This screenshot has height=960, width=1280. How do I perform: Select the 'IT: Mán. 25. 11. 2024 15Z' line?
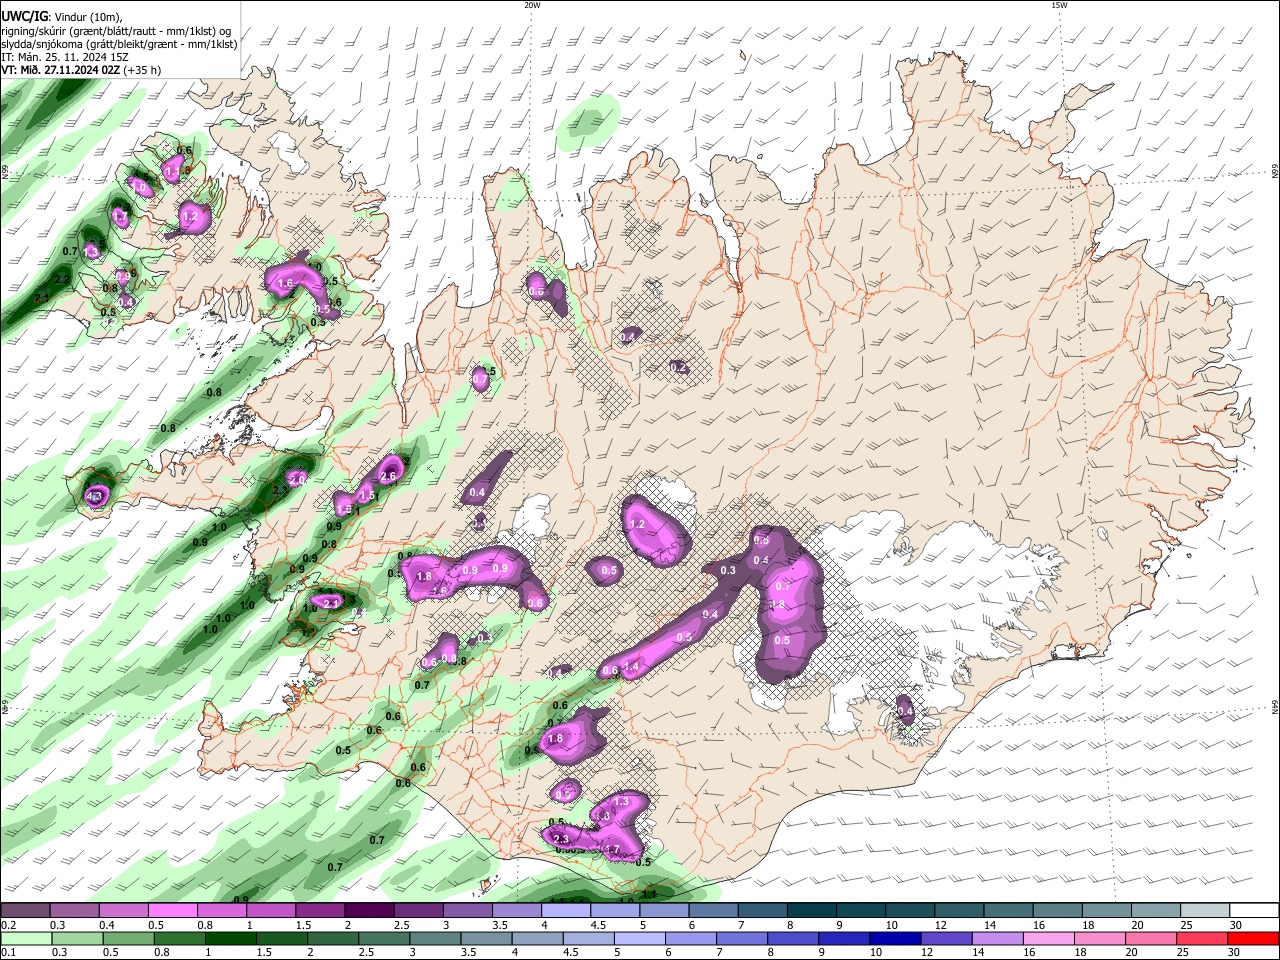pyautogui.click(x=64, y=57)
